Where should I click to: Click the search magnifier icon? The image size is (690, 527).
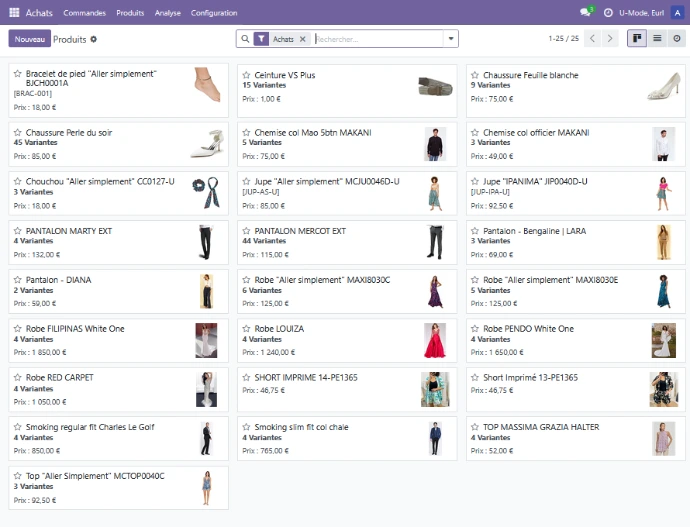click(245, 39)
